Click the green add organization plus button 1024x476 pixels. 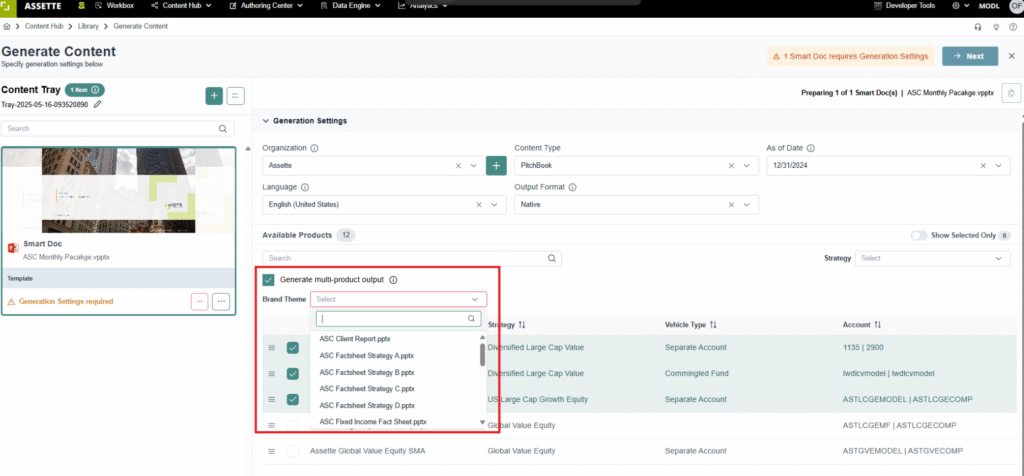tap(496, 166)
